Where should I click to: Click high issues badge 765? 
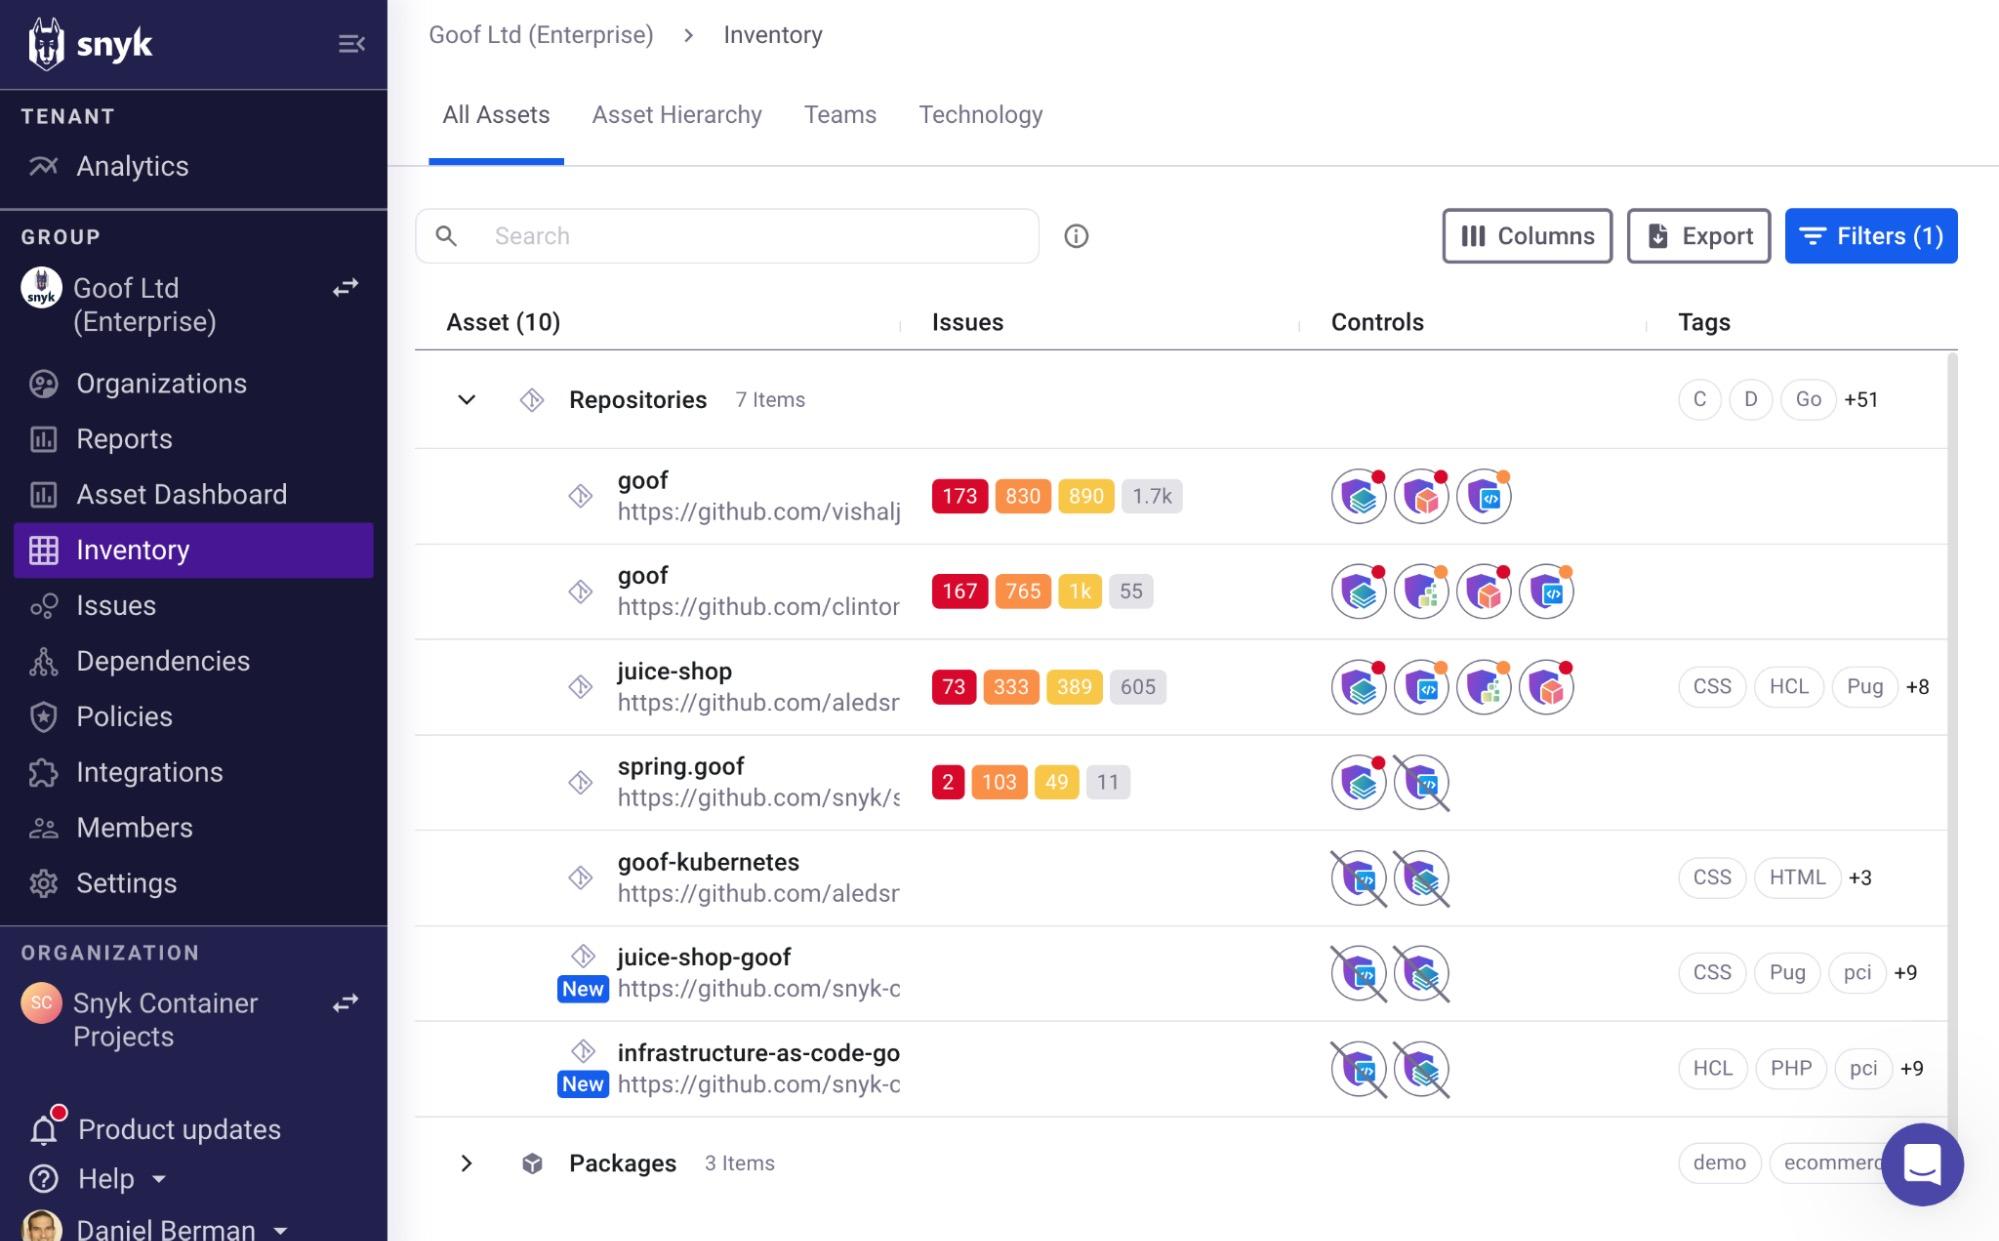(x=1022, y=591)
